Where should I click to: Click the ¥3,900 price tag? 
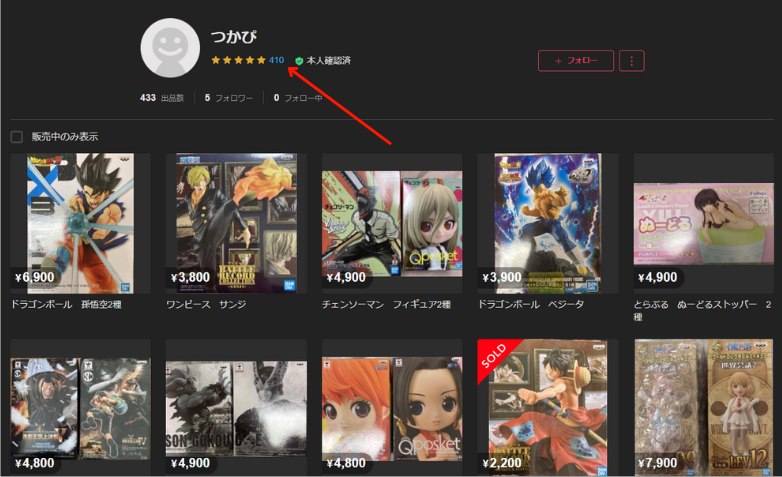coord(502,277)
